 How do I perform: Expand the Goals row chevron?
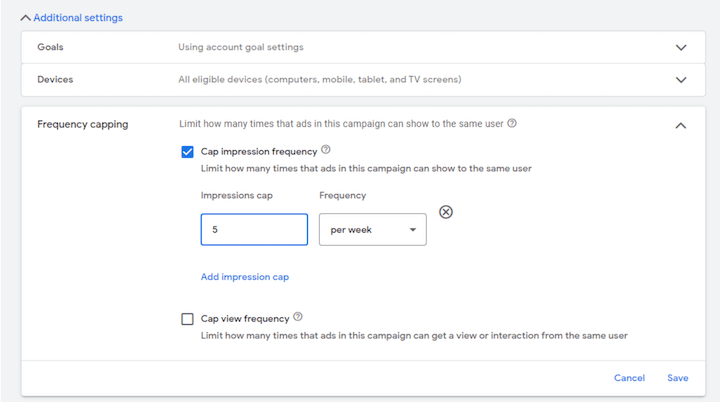pyautogui.click(x=681, y=47)
